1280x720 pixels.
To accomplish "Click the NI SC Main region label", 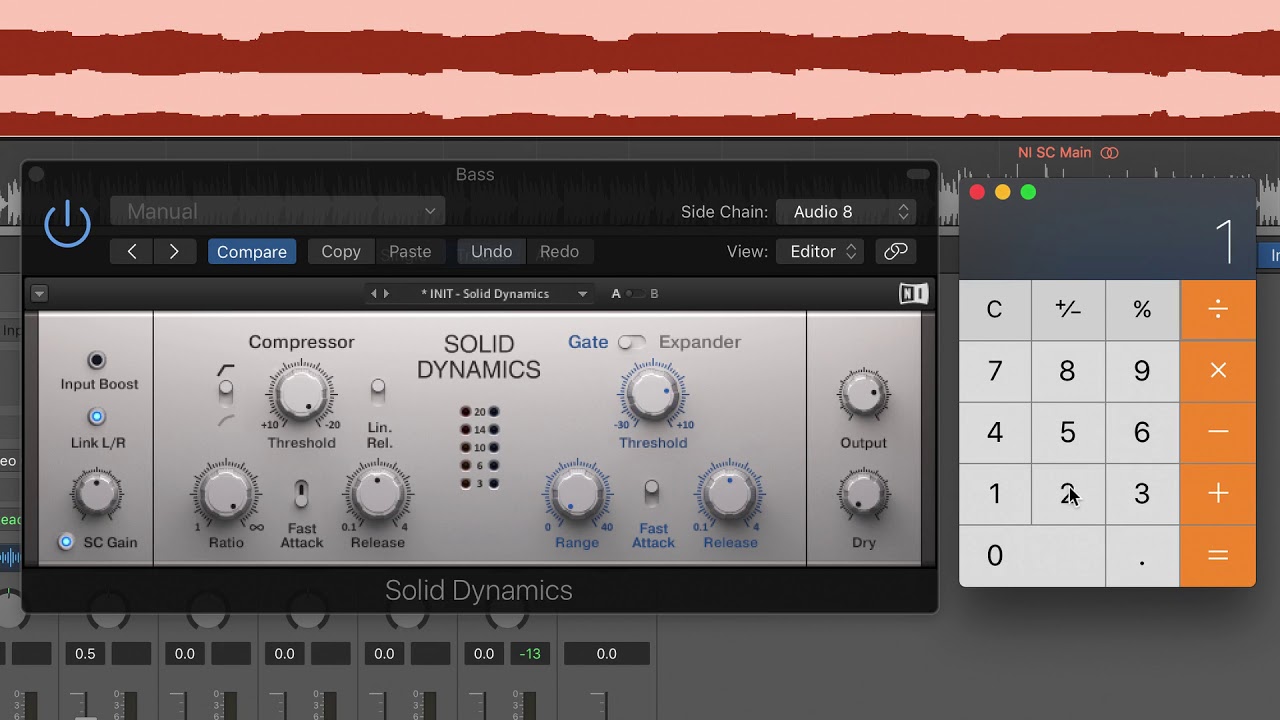I will pos(1054,153).
